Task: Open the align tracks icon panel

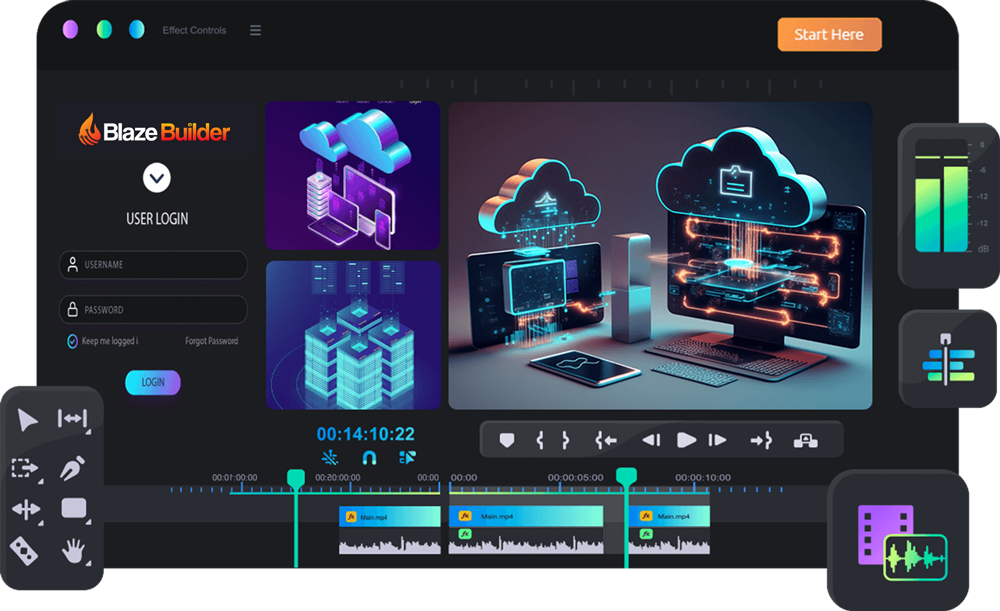Action: coord(948,358)
